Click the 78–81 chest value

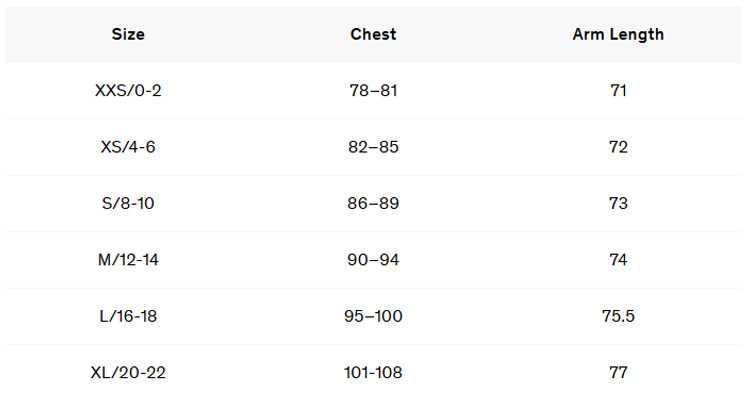(373, 91)
